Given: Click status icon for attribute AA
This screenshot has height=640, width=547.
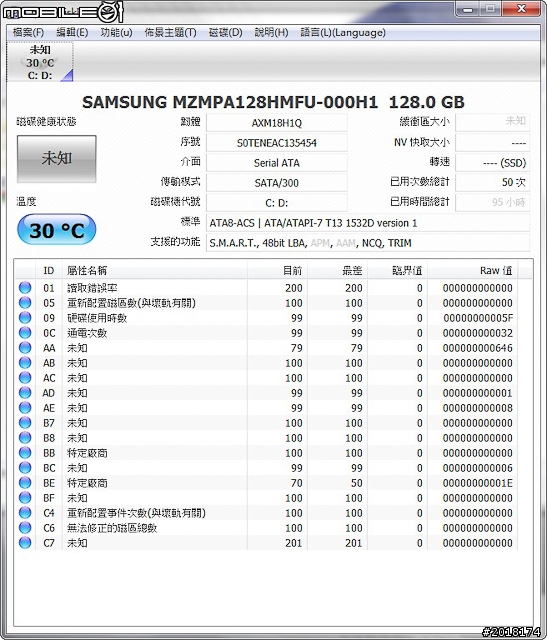Looking at the screenshot, I should click(x=25, y=348).
